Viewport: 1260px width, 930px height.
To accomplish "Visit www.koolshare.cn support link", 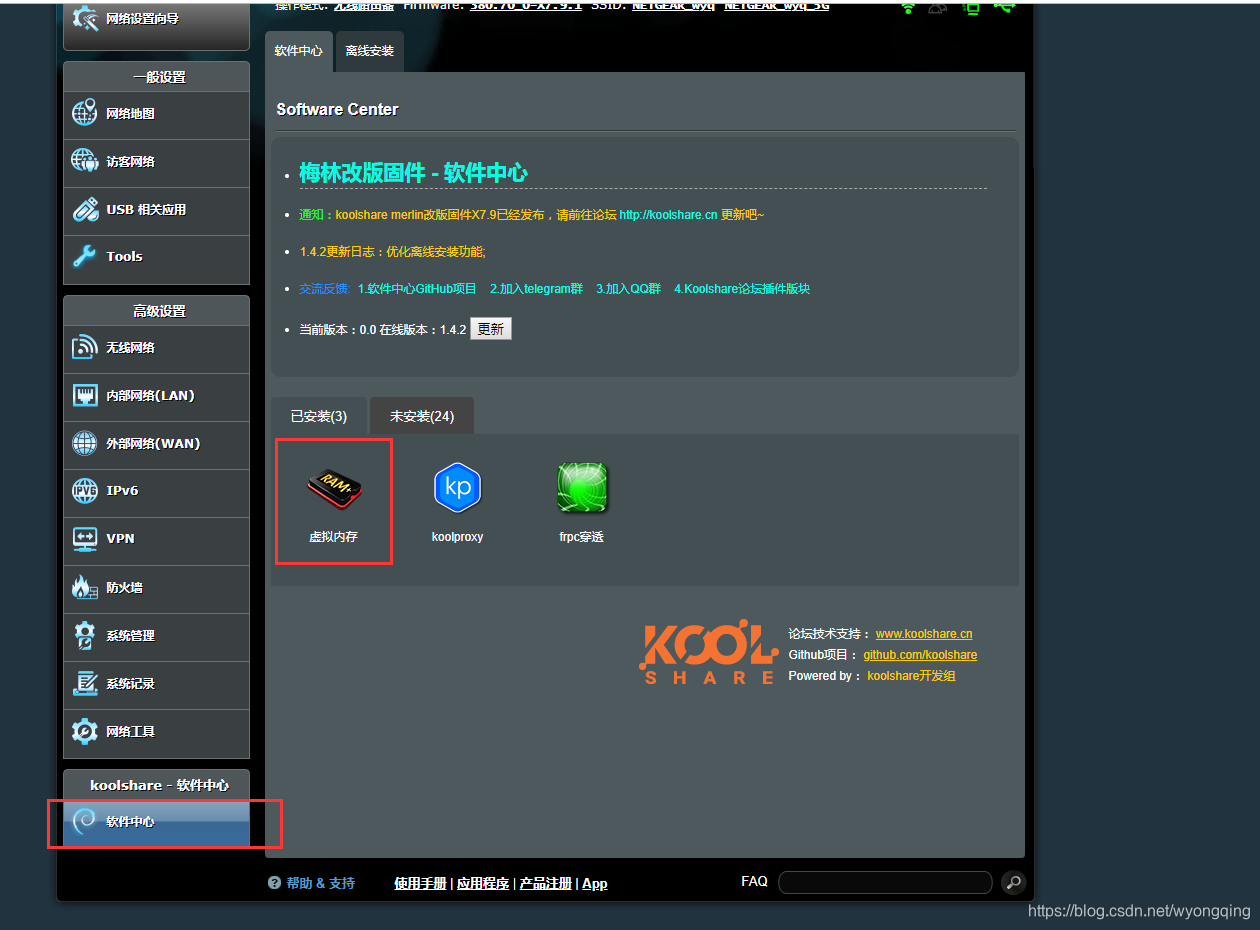I will 924,634.
